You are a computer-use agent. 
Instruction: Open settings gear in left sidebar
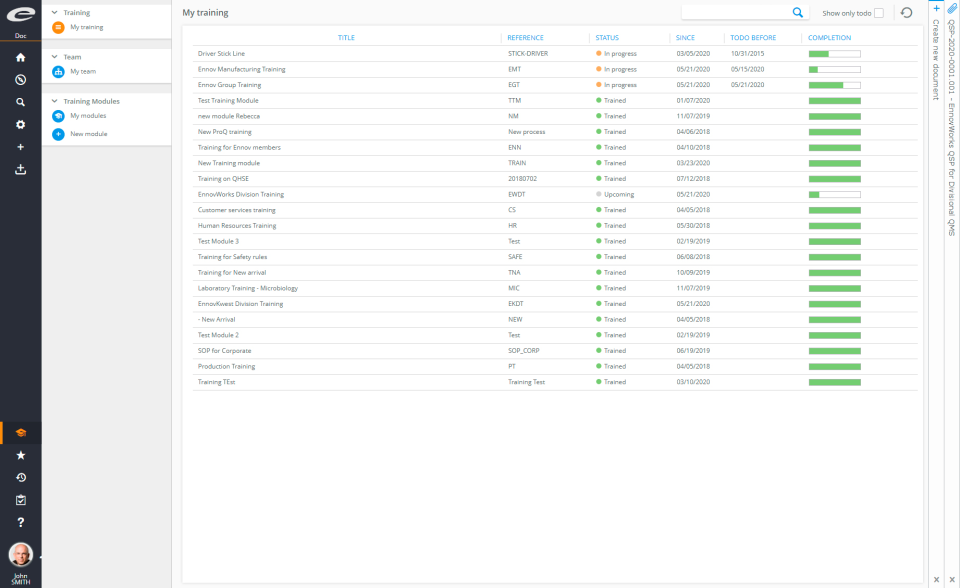20,125
